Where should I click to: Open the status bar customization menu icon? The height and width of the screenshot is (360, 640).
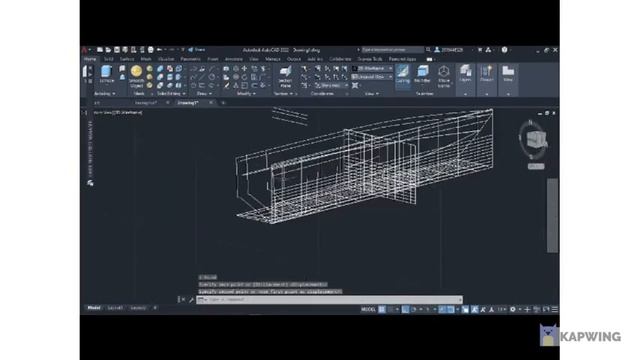pos(555,309)
